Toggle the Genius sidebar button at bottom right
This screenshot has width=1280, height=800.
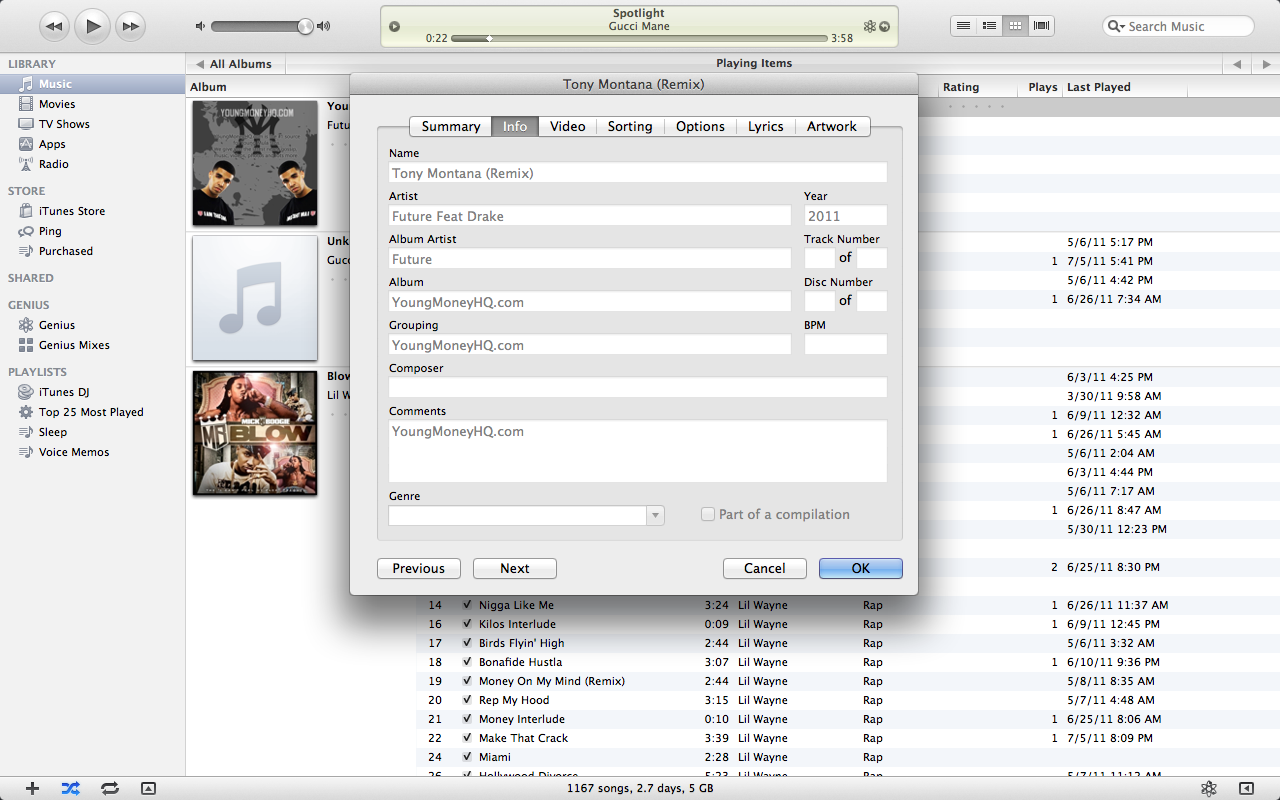click(1246, 788)
